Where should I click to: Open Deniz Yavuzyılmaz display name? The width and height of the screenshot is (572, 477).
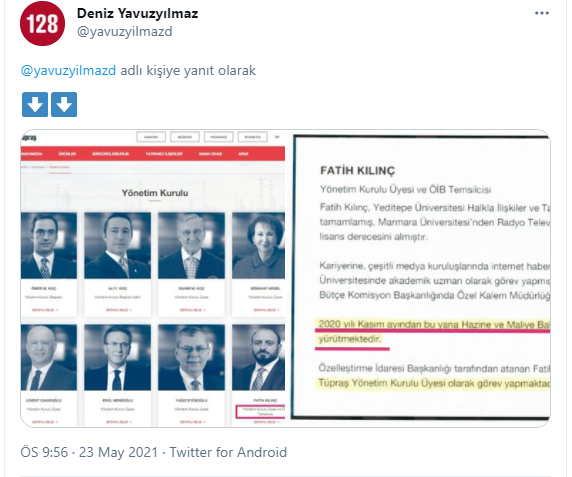click(x=137, y=13)
